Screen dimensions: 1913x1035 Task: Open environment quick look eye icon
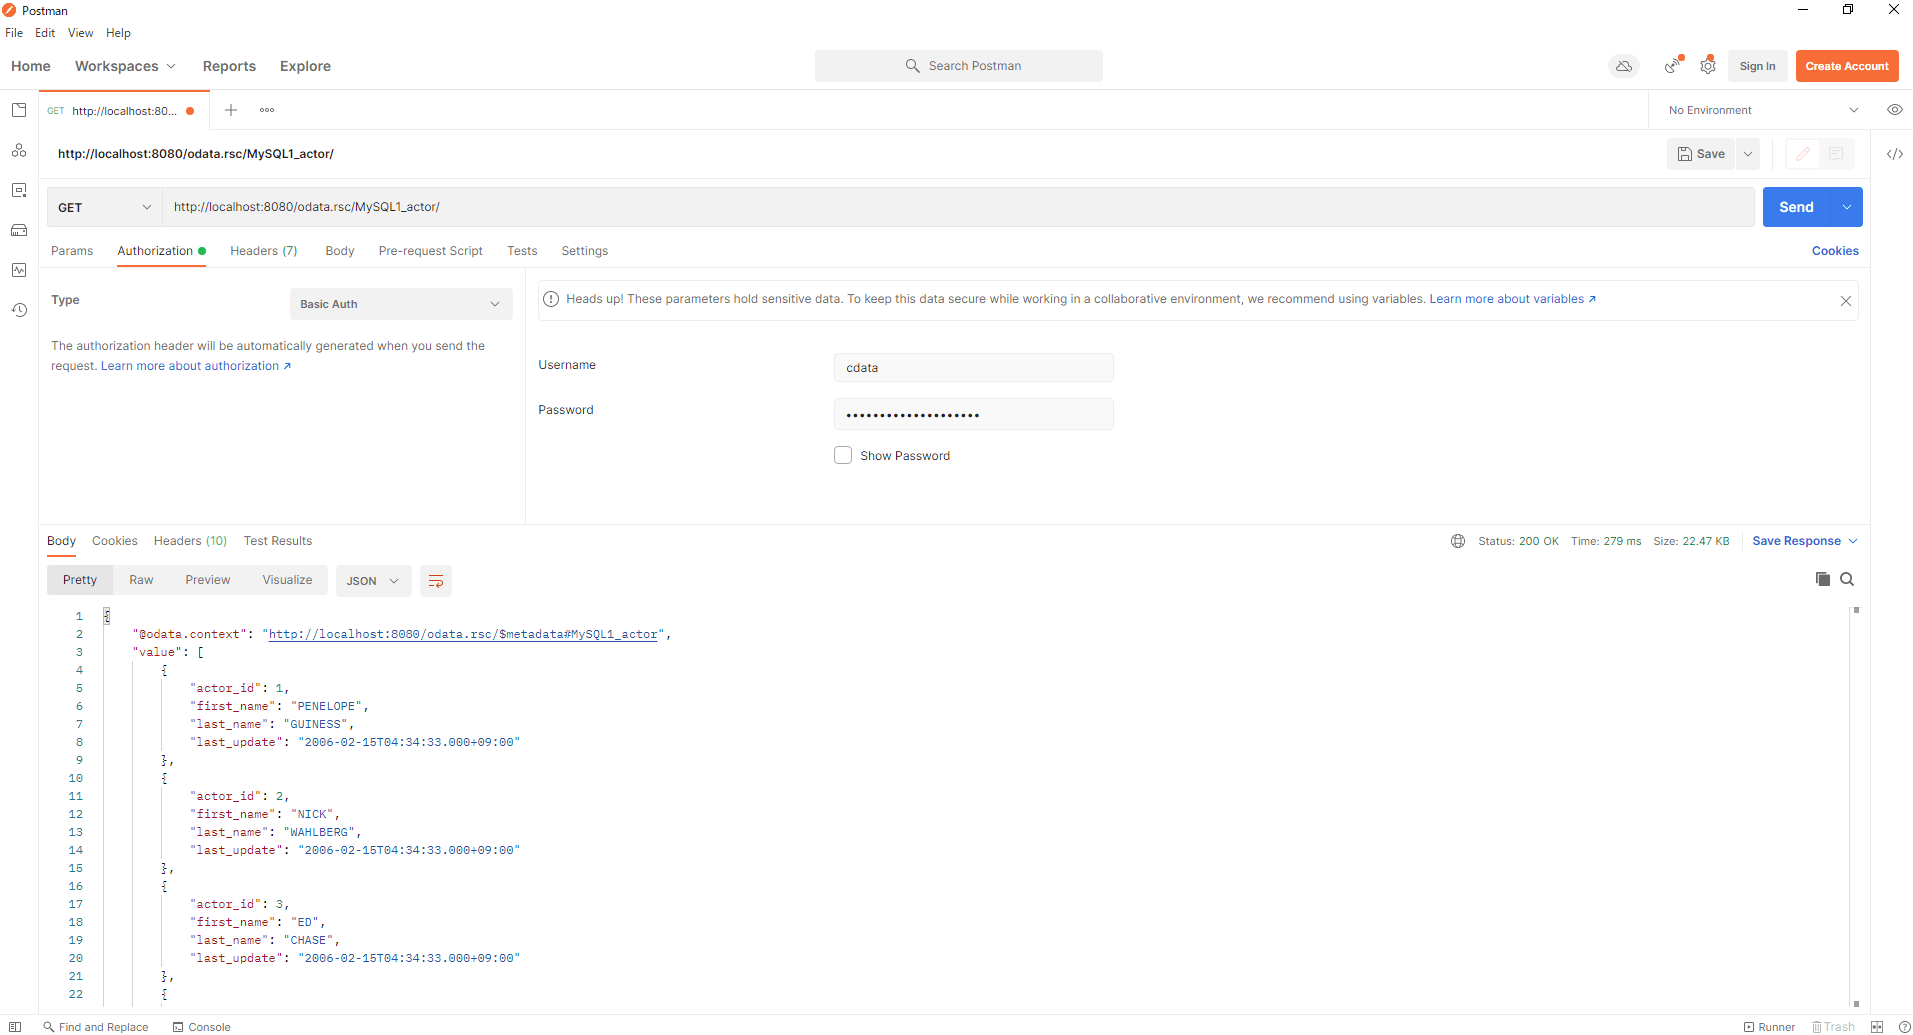(x=1894, y=110)
